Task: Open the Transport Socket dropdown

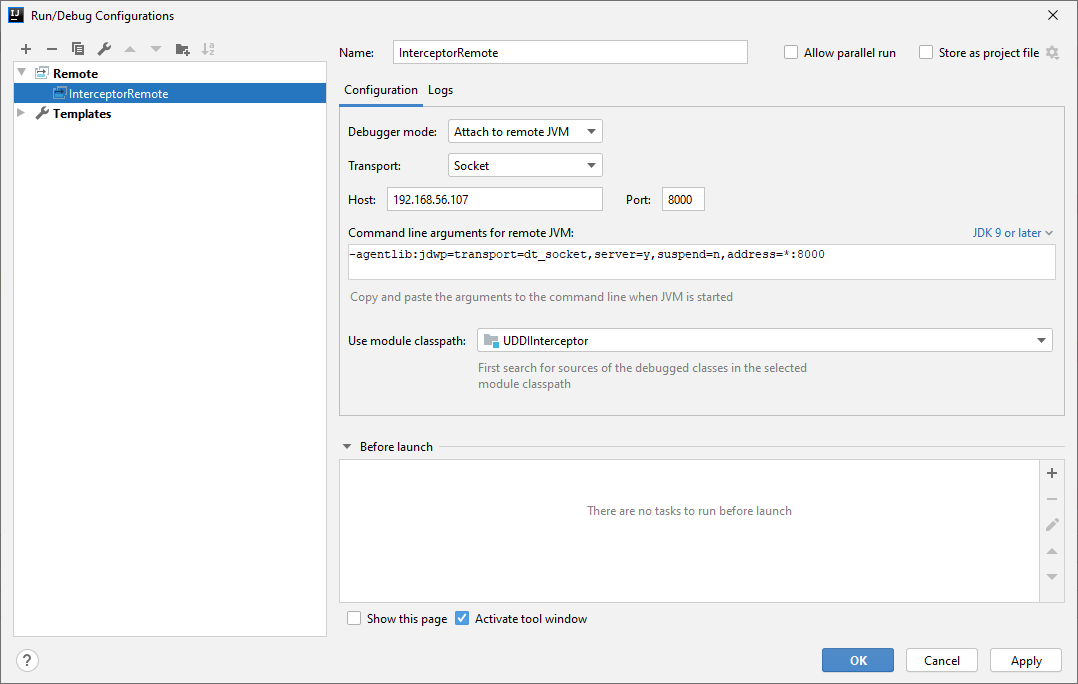Action: [525, 166]
